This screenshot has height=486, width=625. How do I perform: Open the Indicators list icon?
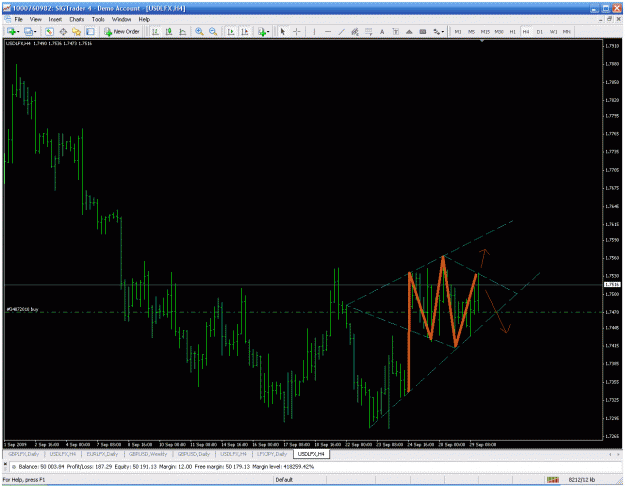coord(262,31)
